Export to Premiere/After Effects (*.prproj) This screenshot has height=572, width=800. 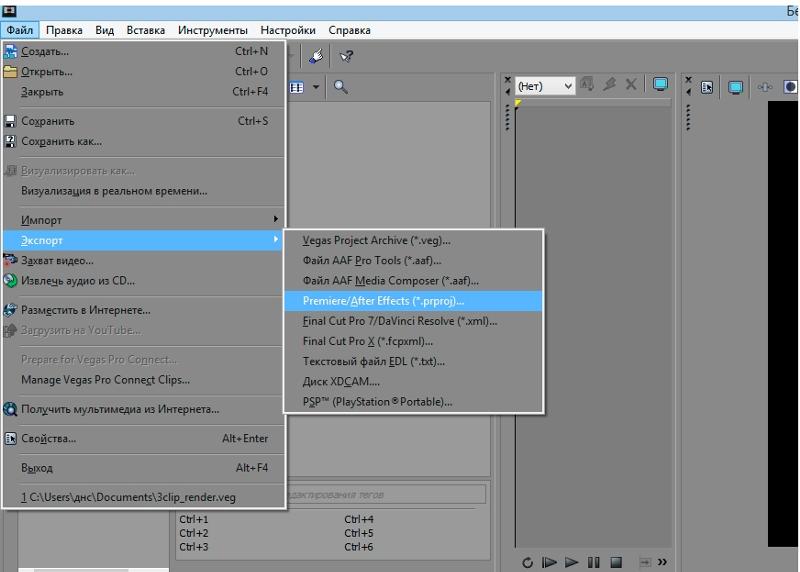(x=413, y=301)
